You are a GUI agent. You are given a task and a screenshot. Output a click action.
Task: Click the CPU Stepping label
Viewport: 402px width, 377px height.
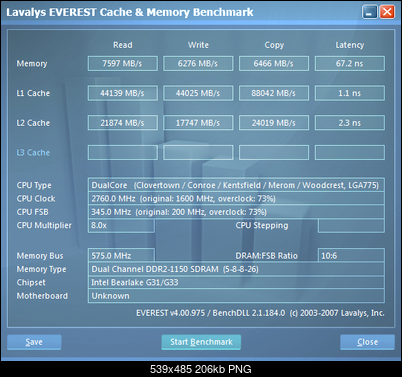[262, 225]
